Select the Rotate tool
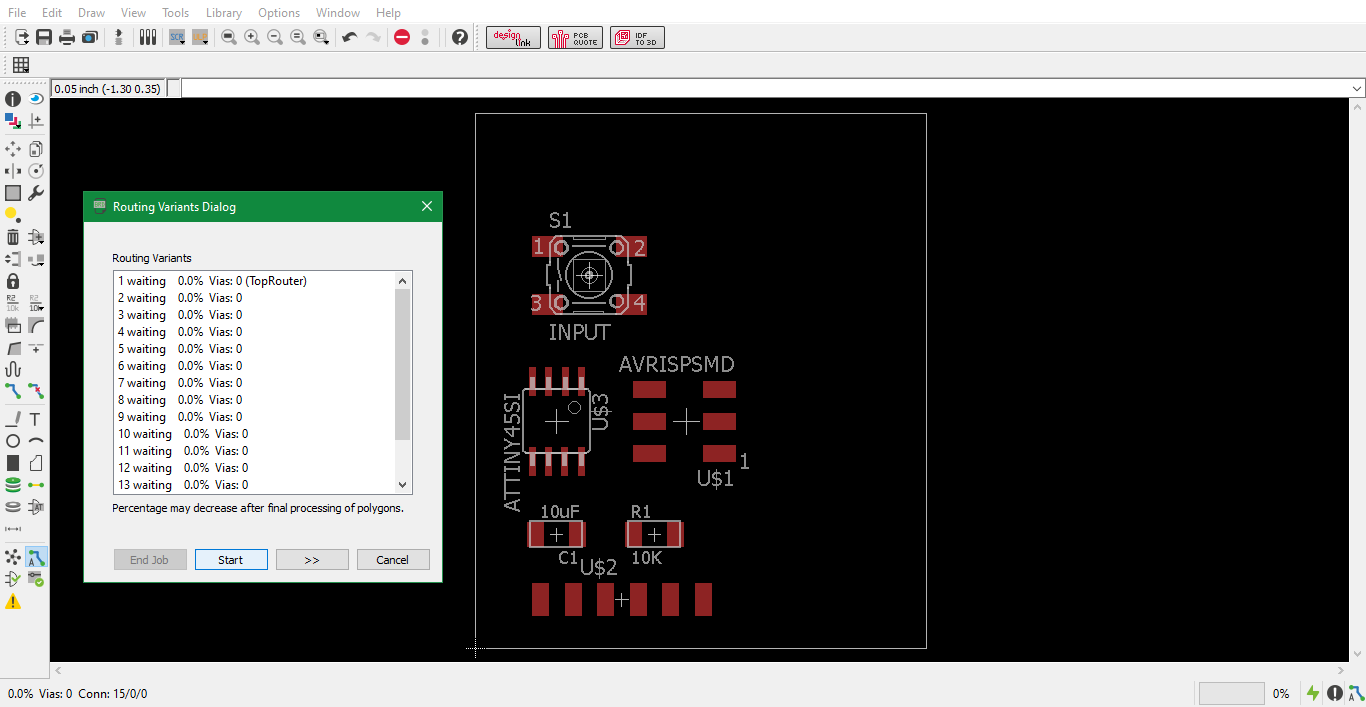1366x707 pixels. [36, 171]
